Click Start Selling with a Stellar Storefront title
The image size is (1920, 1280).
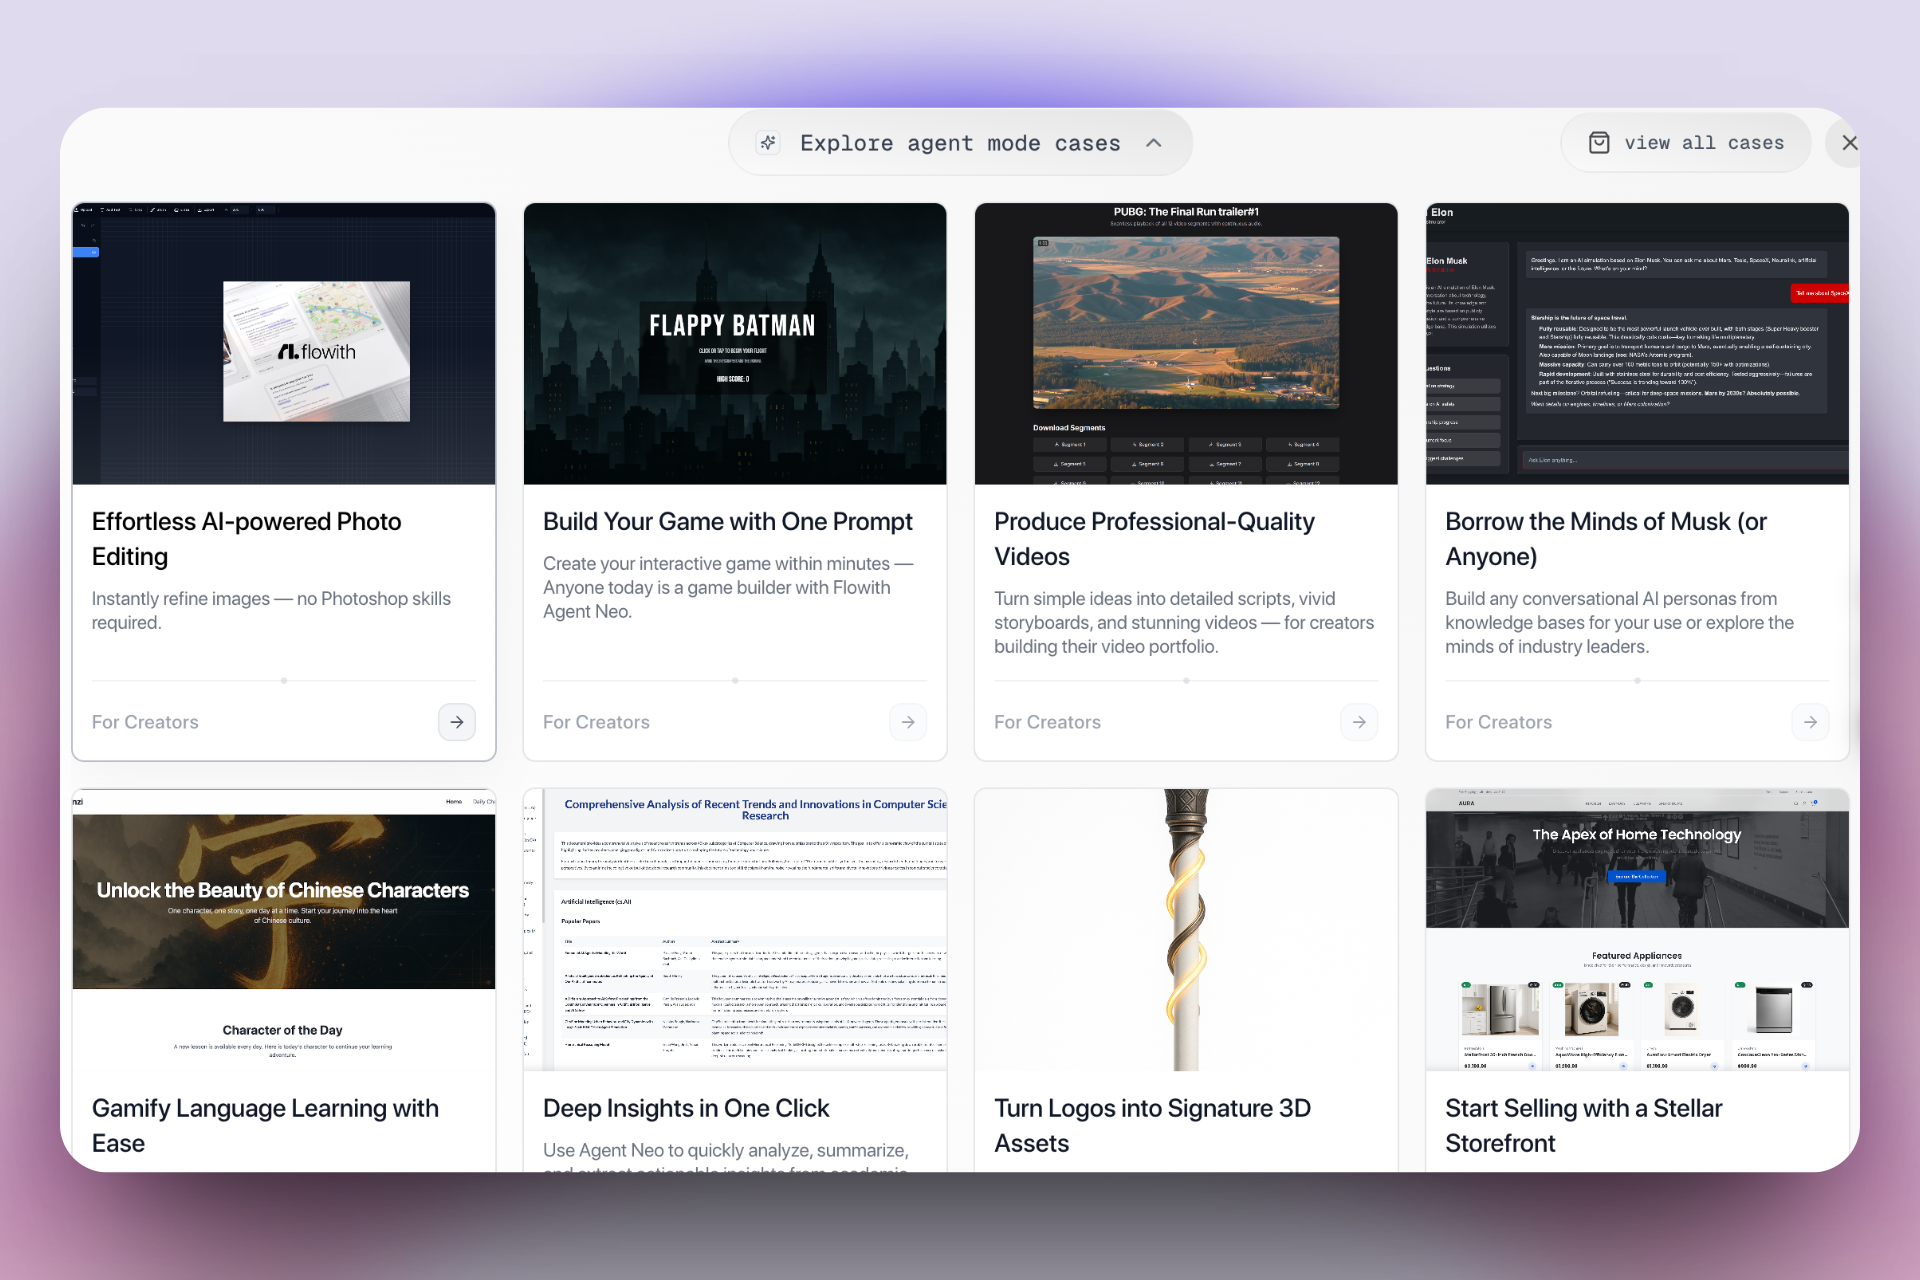(1583, 1125)
